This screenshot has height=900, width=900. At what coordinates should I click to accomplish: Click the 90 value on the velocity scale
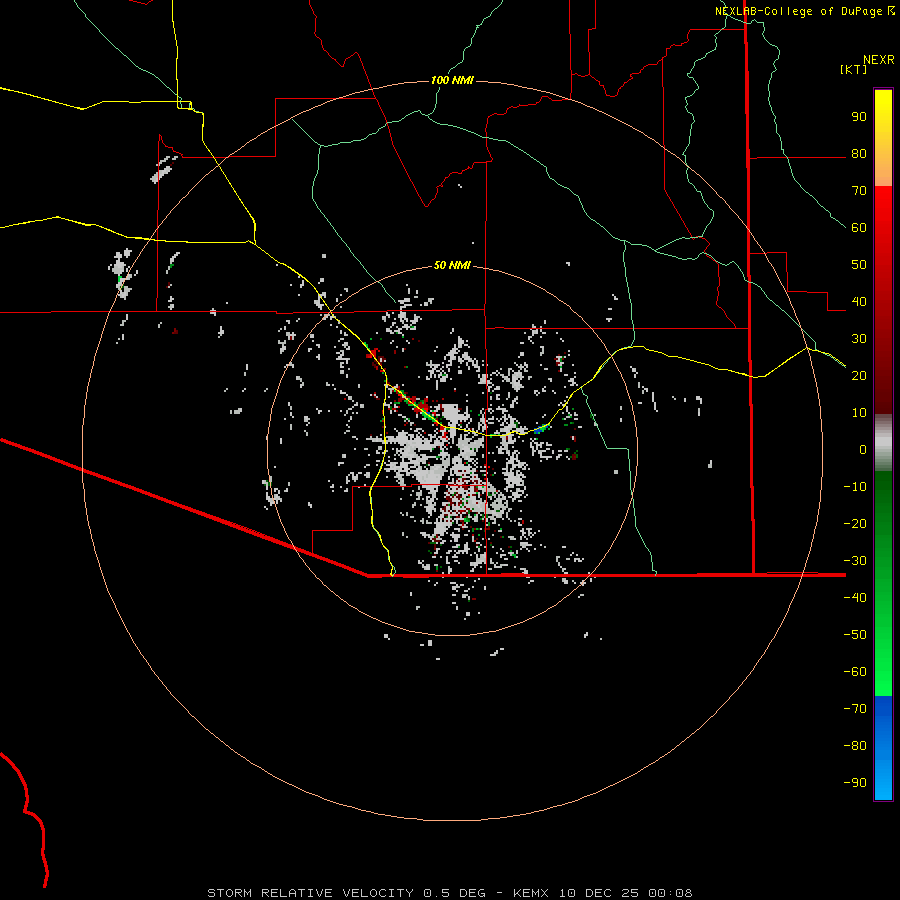(859, 117)
